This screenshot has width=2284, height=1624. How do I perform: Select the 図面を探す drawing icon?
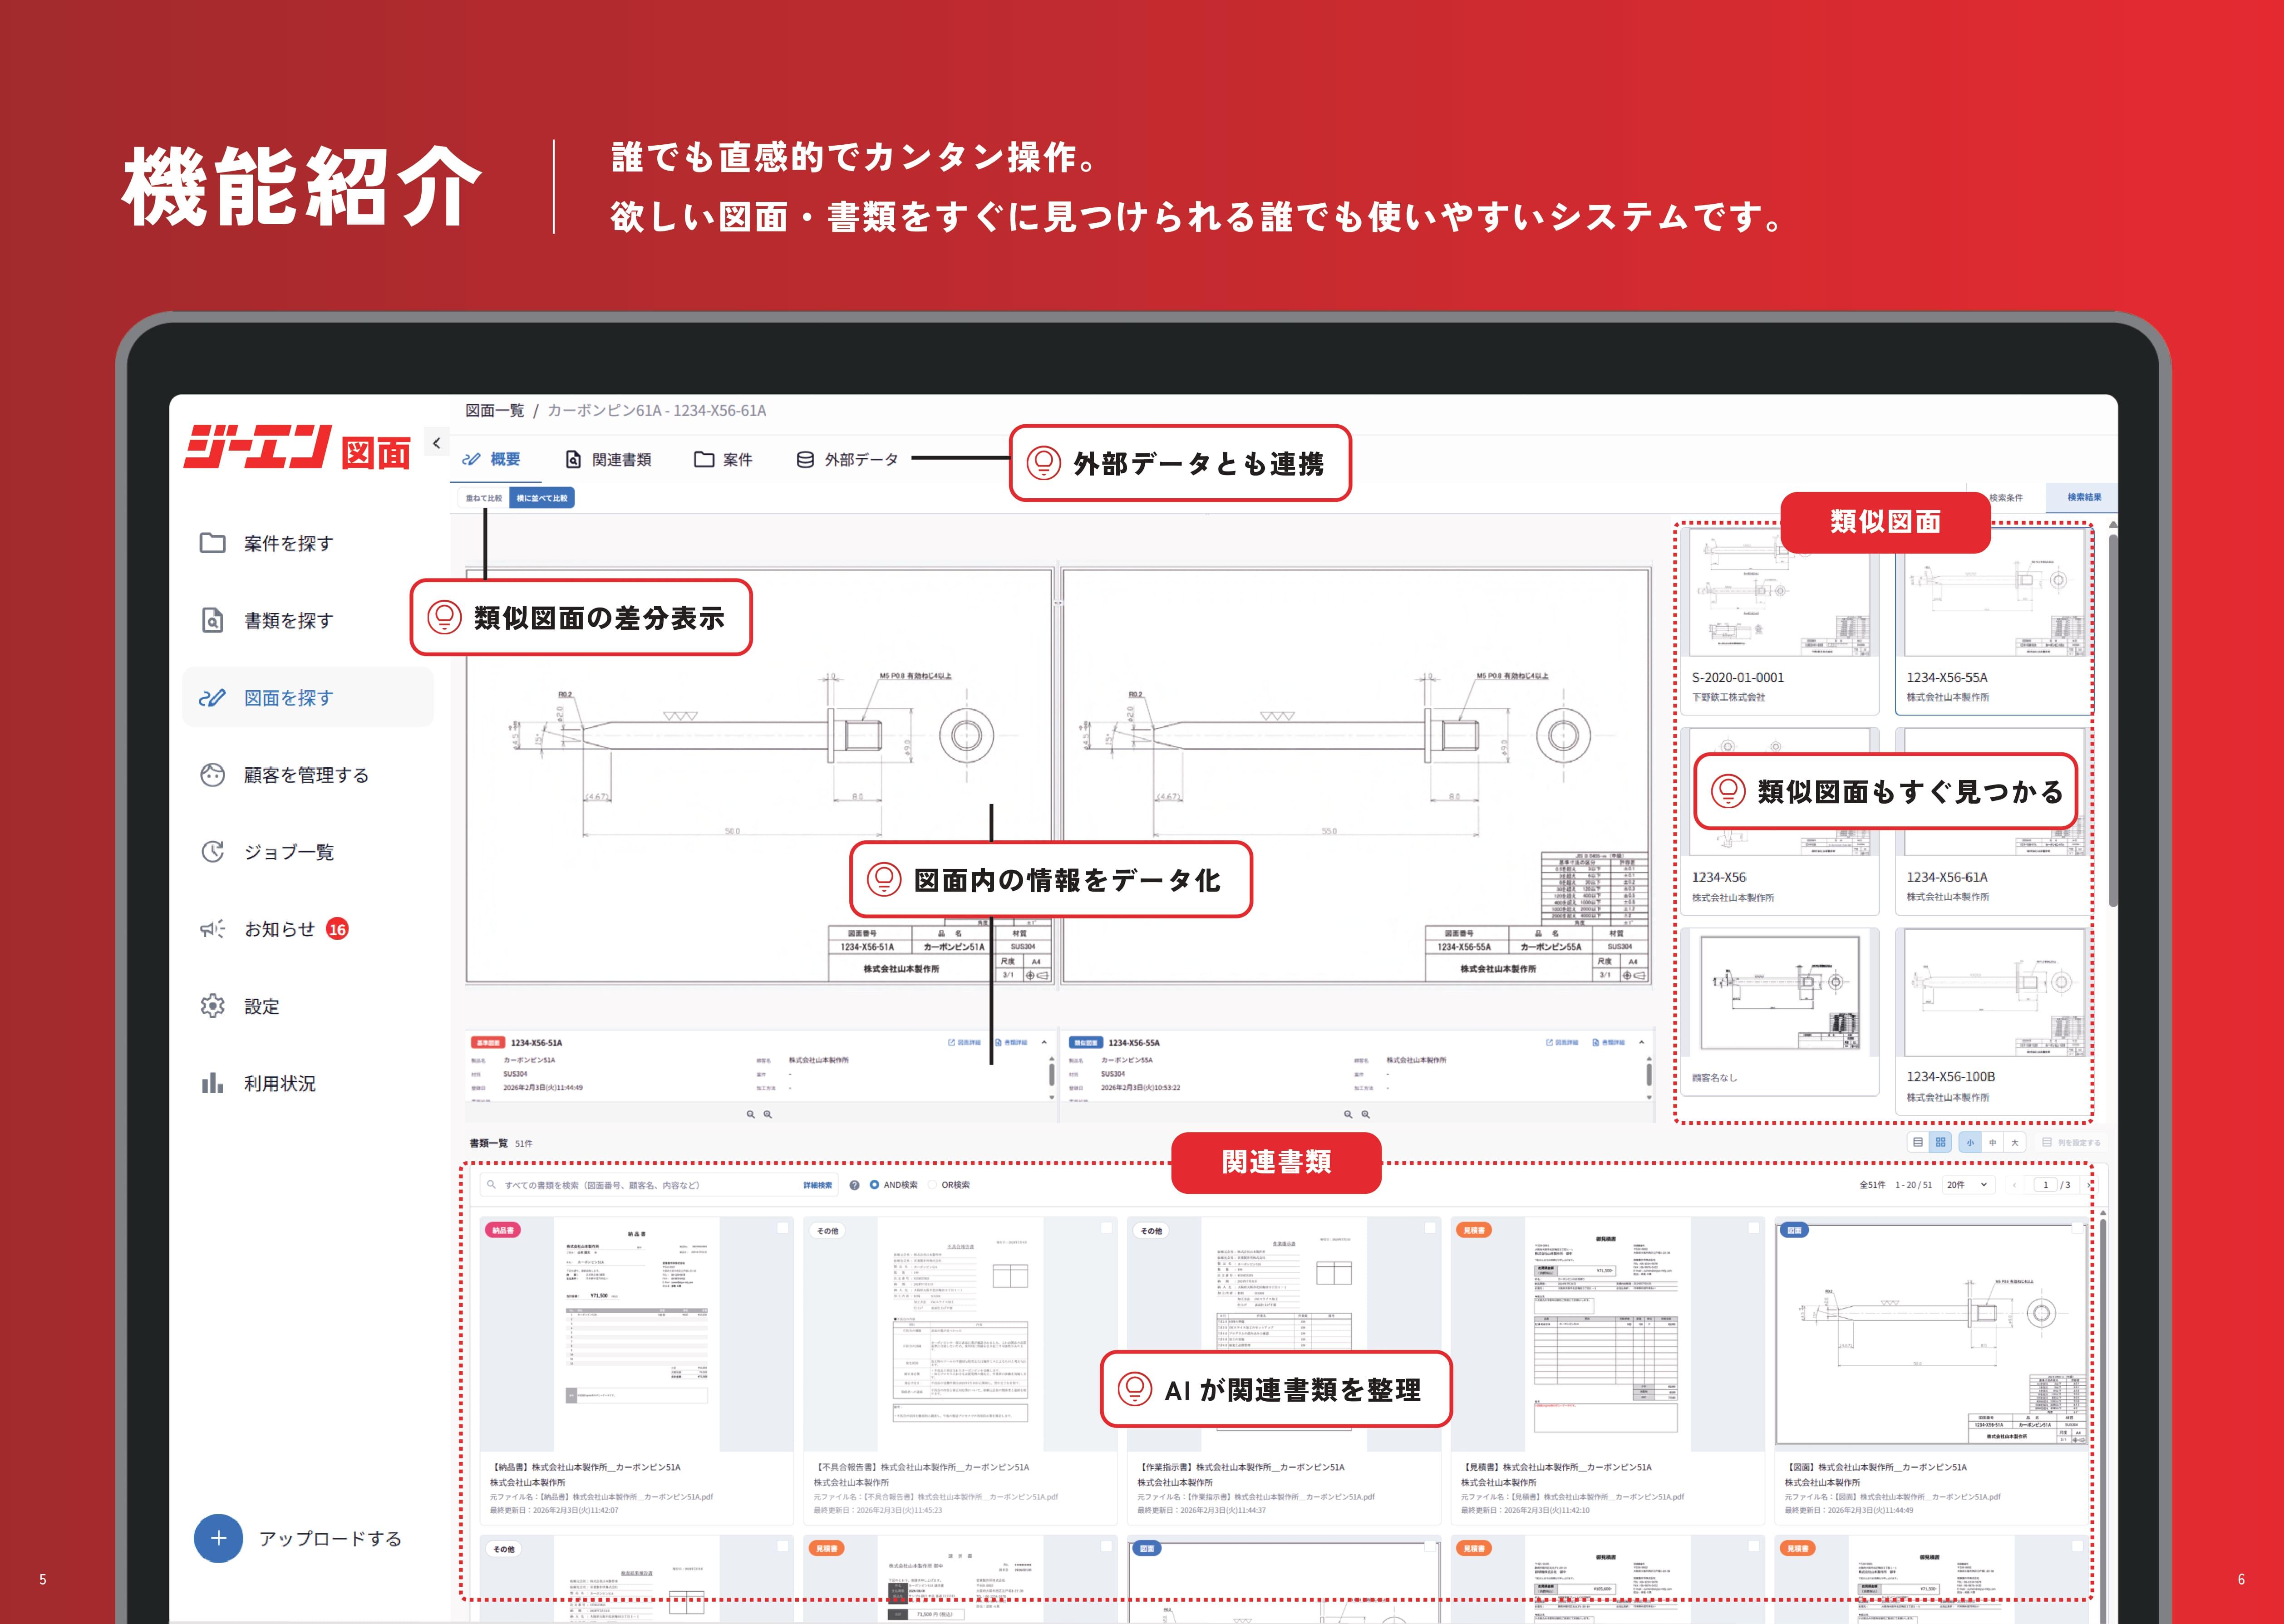212,698
